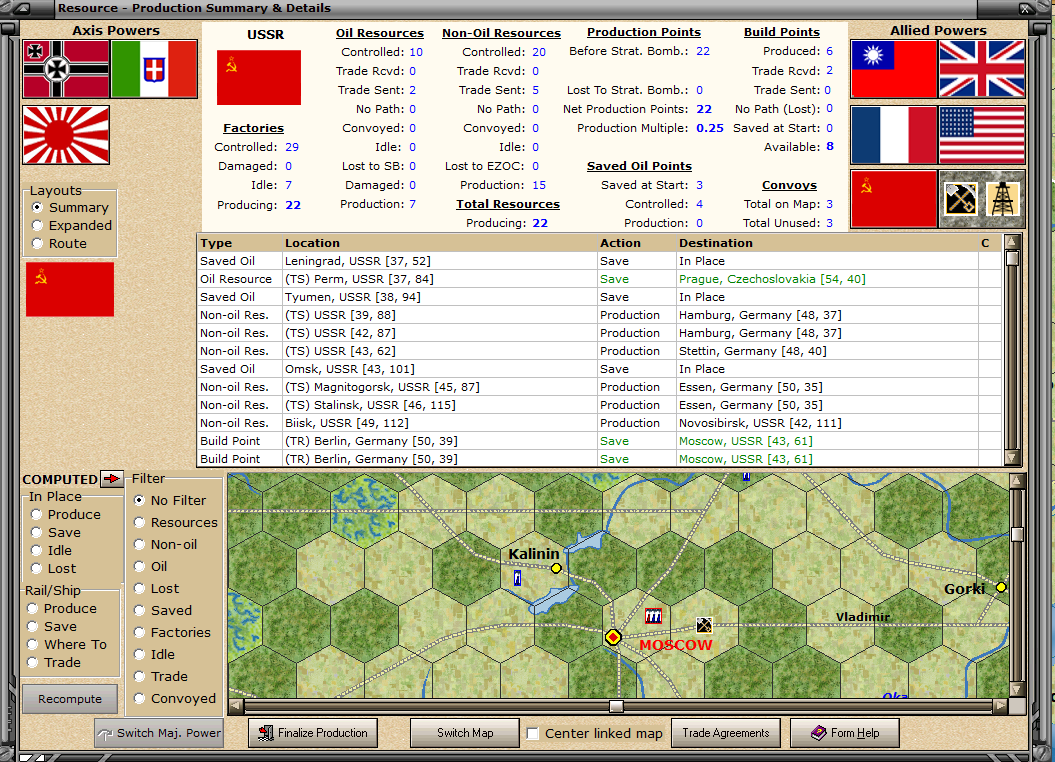
Task: Select the Japanese rising sun flag
Action: [66, 135]
